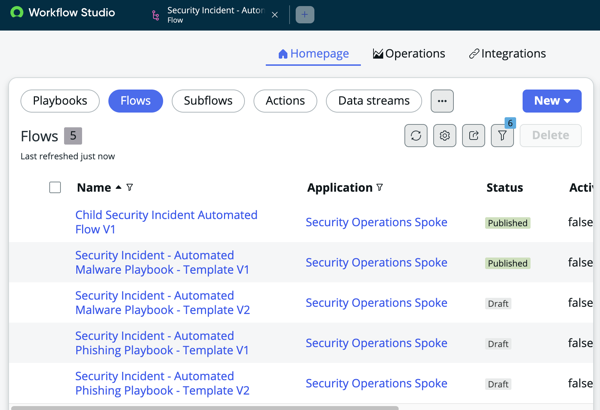This screenshot has width=600, height=410.
Task: Click the Status column header
Action: (x=505, y=187)
